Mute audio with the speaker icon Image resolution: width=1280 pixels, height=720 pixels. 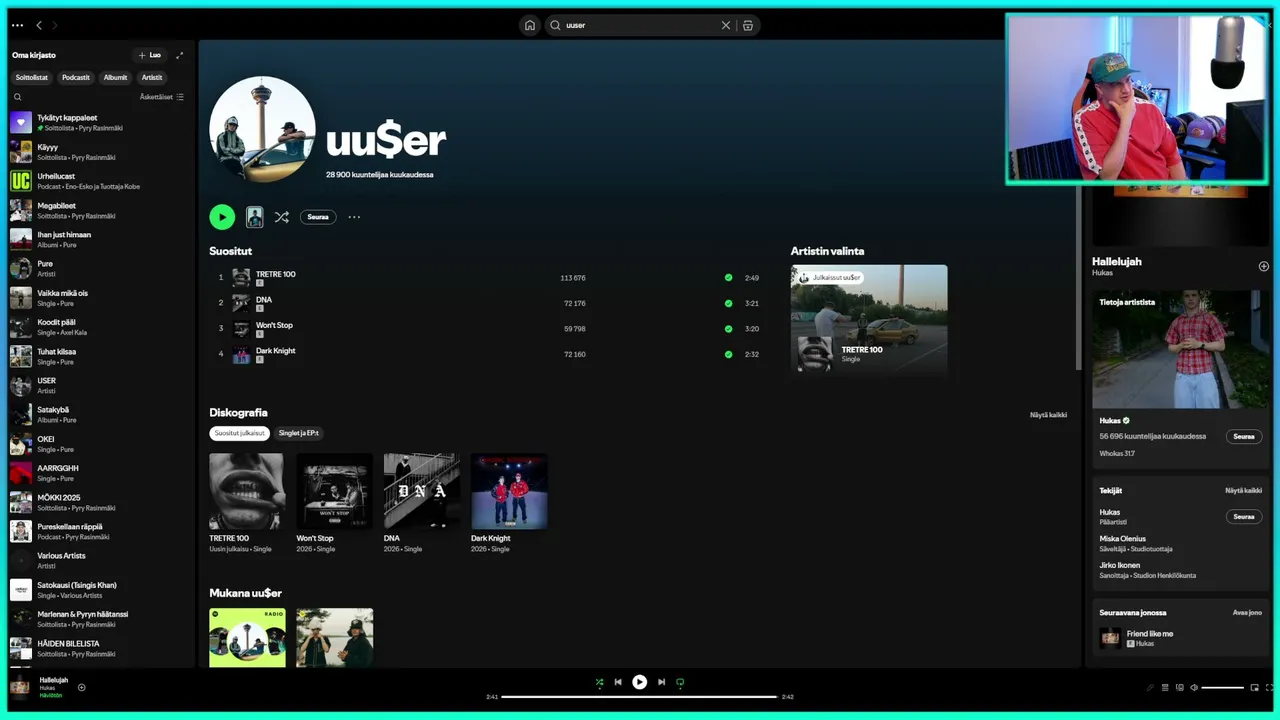(x=1194, y=688)
